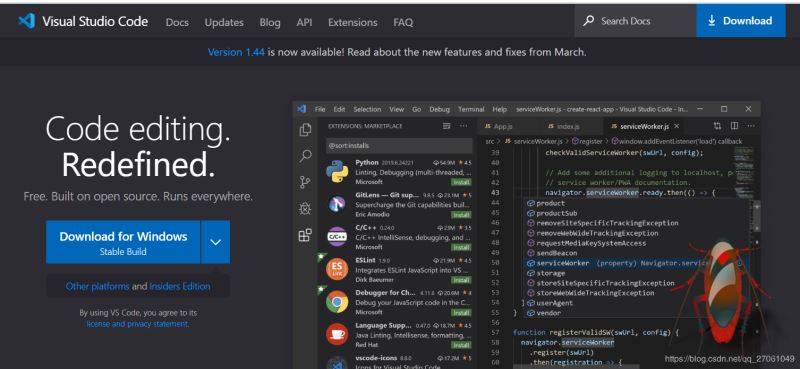Open Source Control in the activity bar

tap(305, 182)
